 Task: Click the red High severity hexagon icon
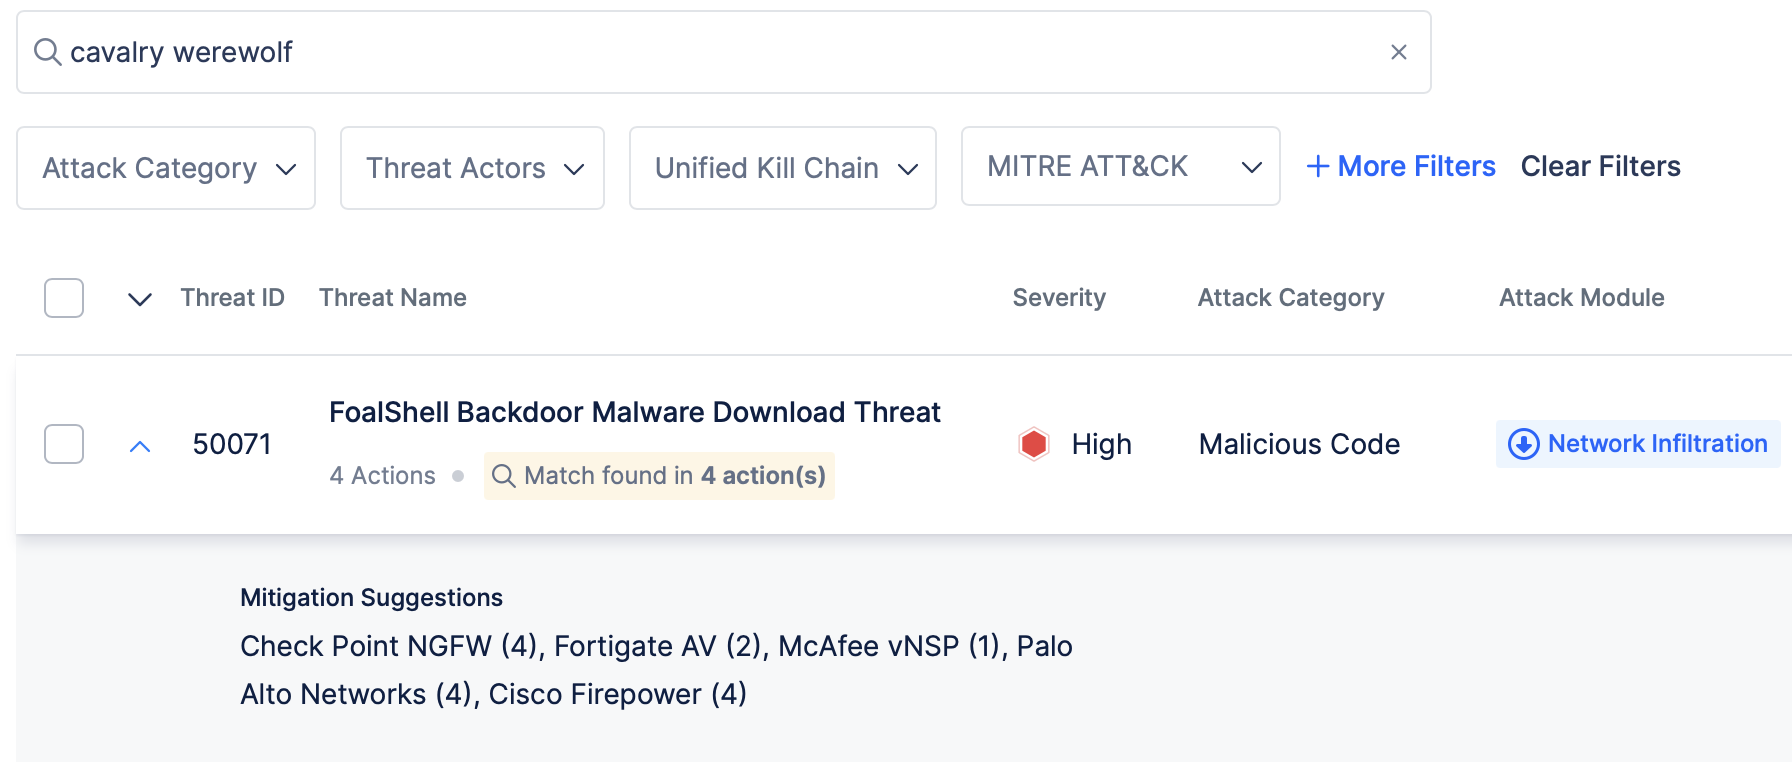pos(1033,444)
